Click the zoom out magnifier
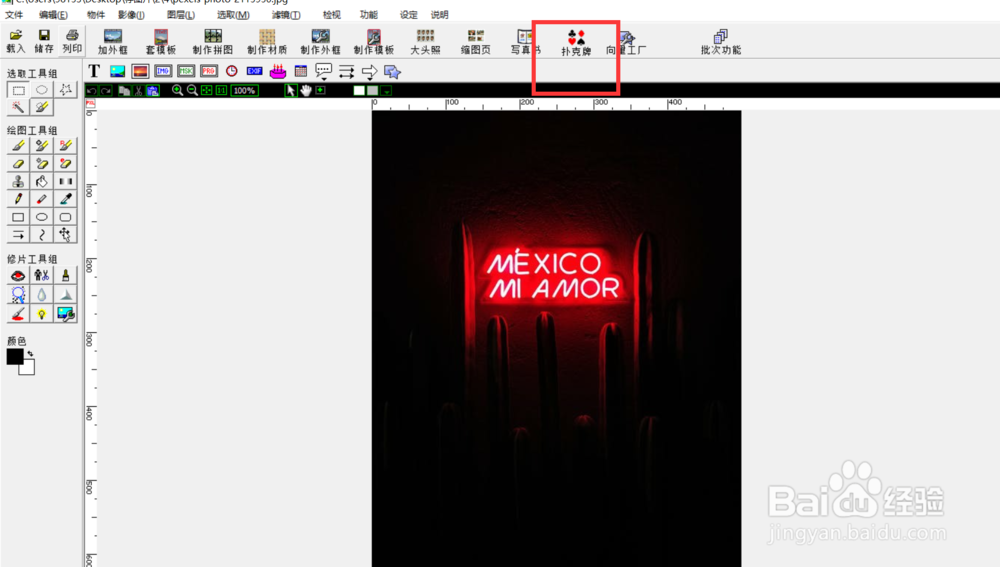 [x=192, y=91]
